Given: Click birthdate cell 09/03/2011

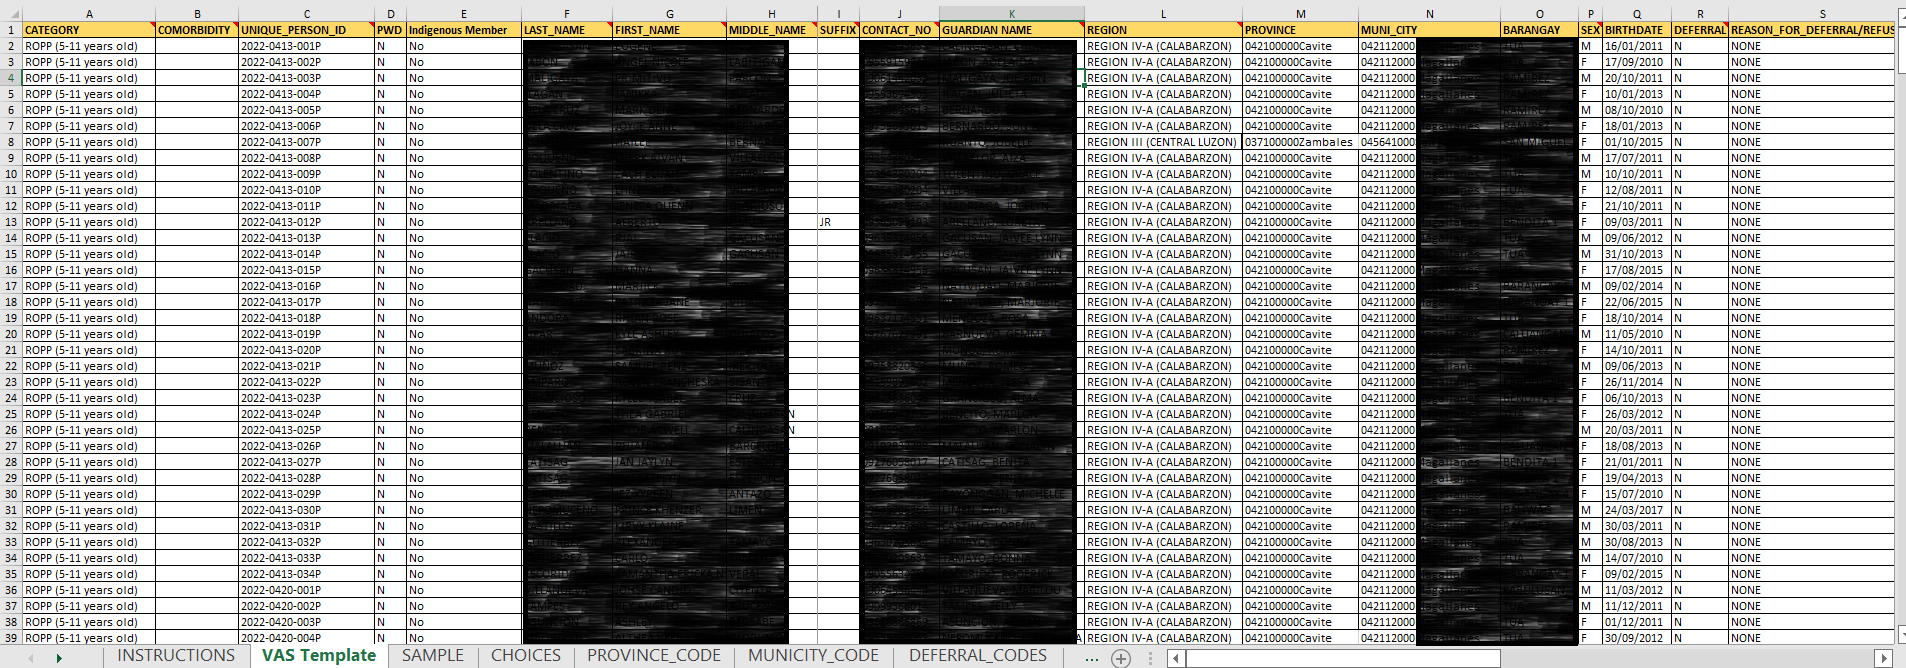Looking at the screenshot, I should click(1637, 222).
